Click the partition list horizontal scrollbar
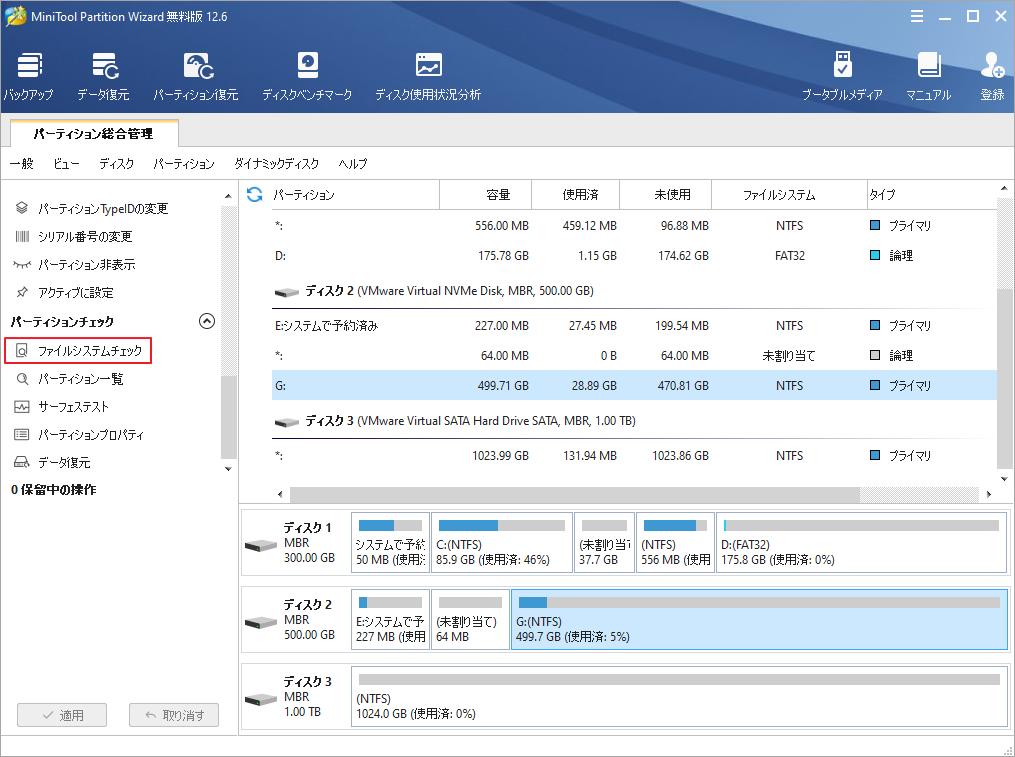 click(575, 494)
